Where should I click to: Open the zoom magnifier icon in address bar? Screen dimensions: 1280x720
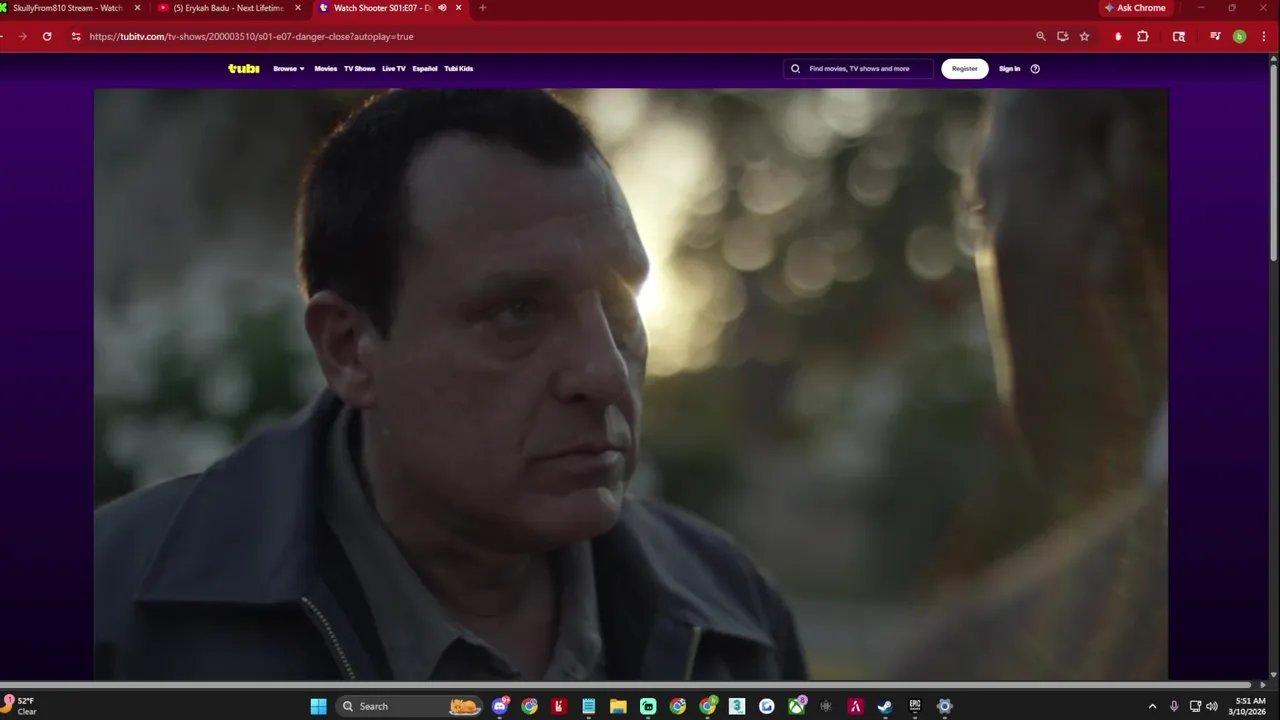[1041, 36]
